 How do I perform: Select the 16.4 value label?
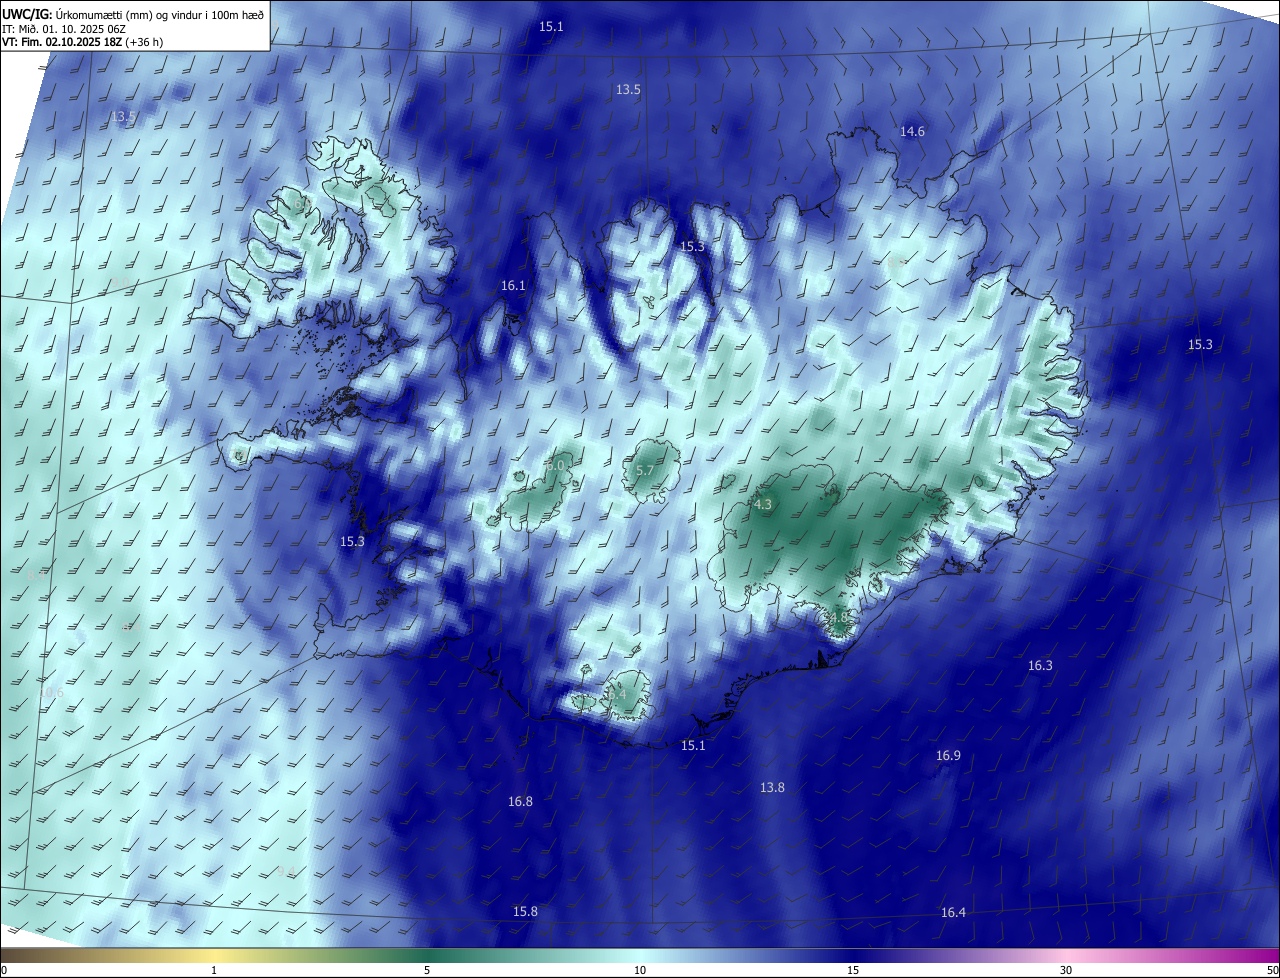coord(953,913)
